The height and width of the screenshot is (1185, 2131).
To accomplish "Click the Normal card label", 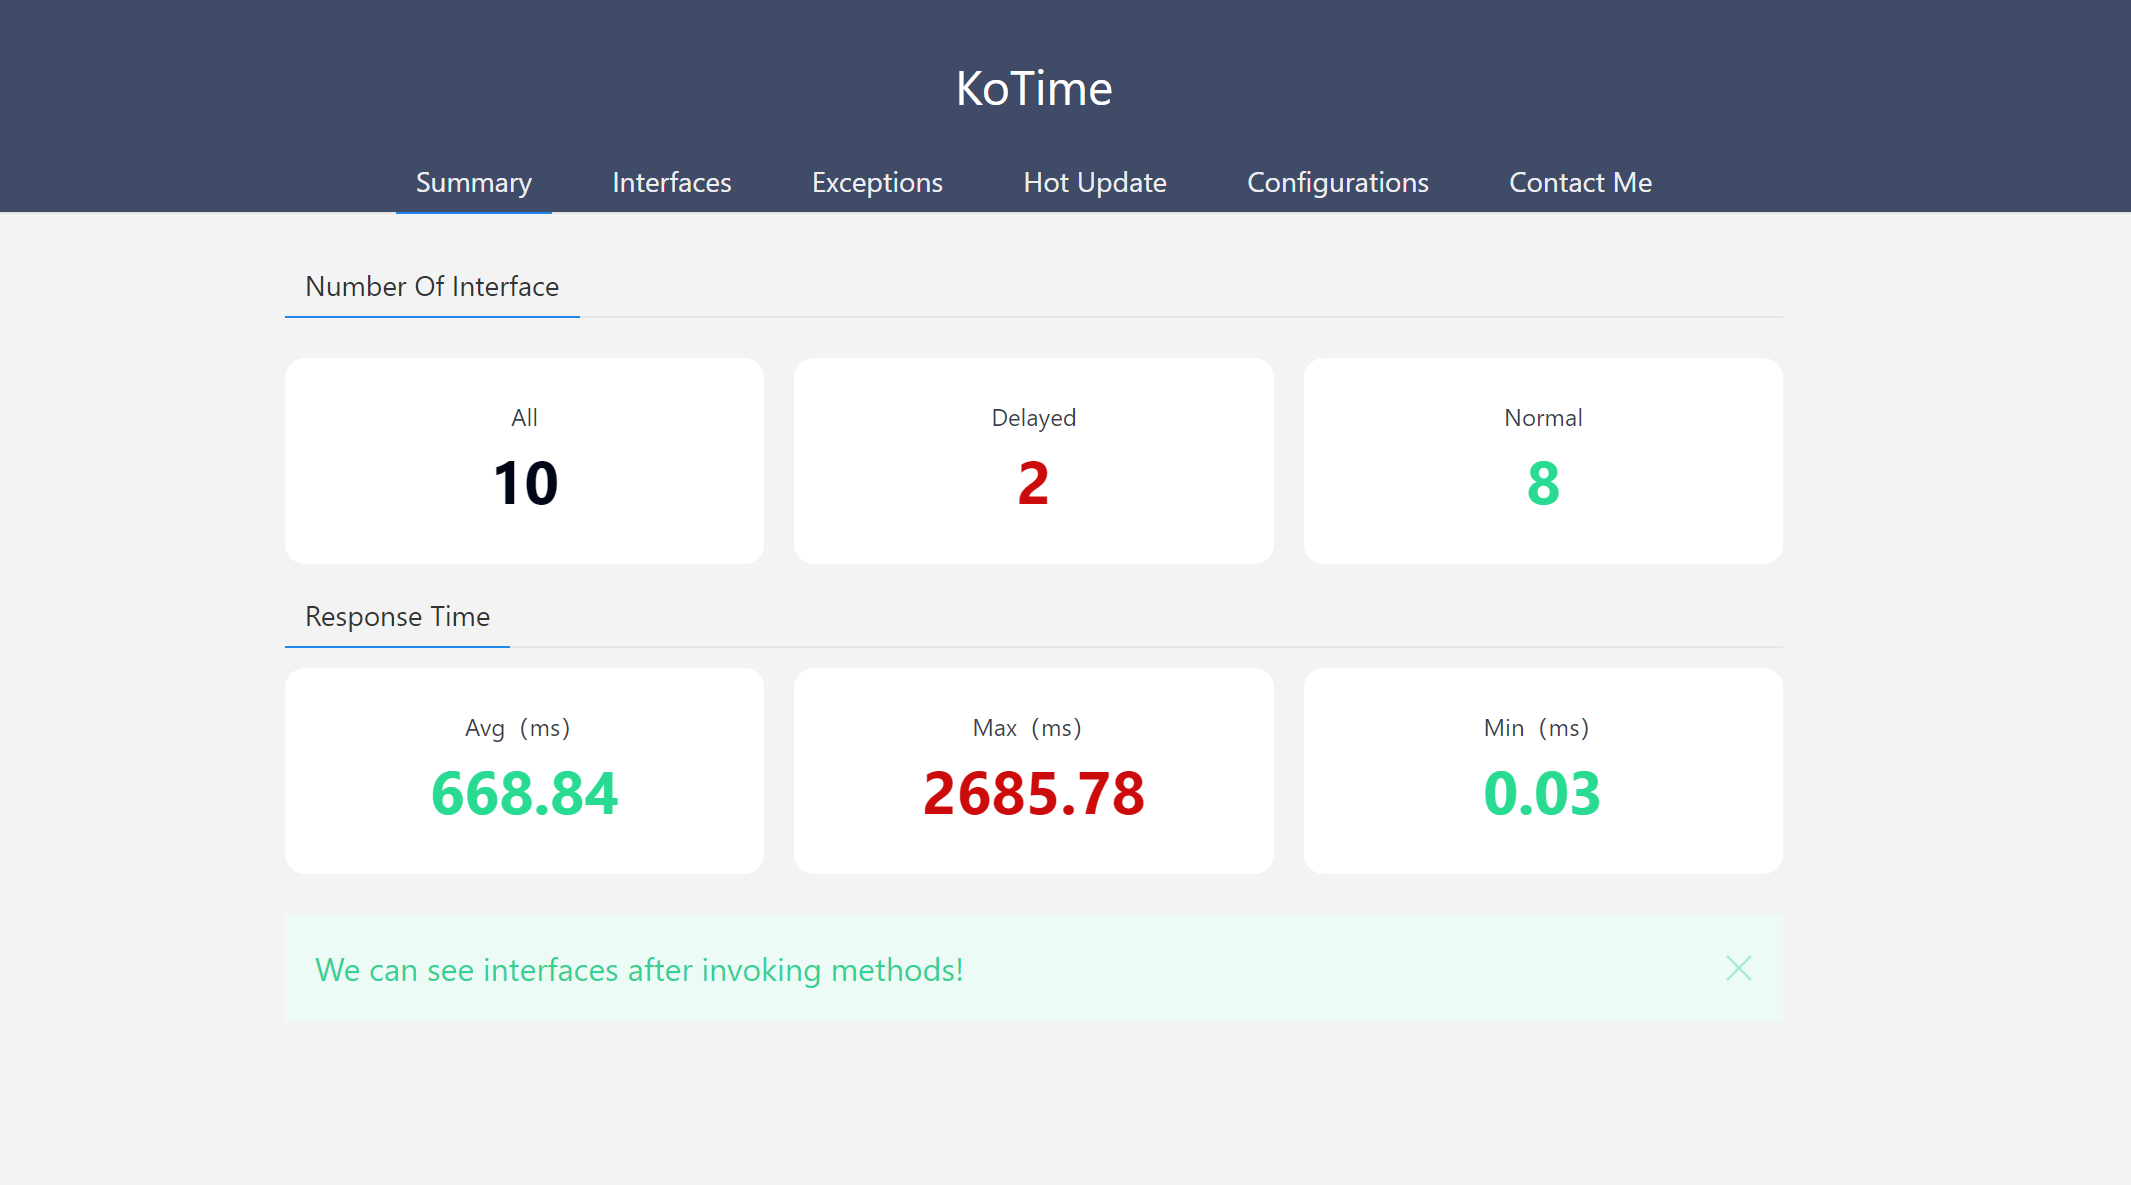I will tap(1542, 418).
